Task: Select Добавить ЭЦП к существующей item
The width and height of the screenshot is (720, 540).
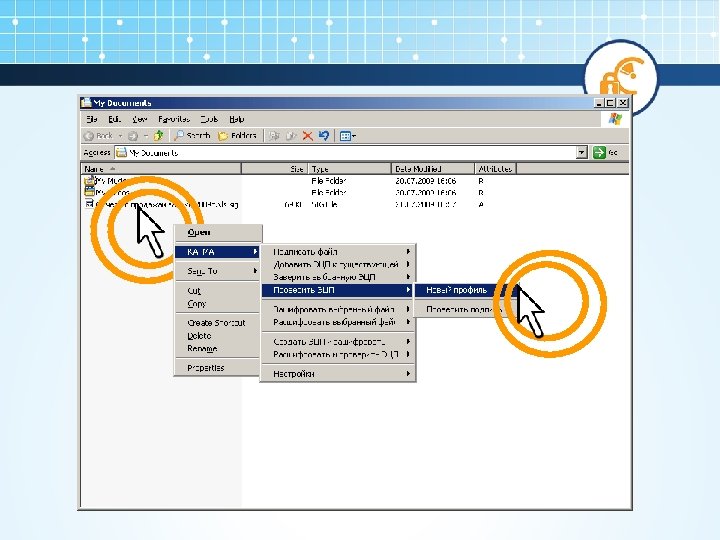Action: [338, 264]
